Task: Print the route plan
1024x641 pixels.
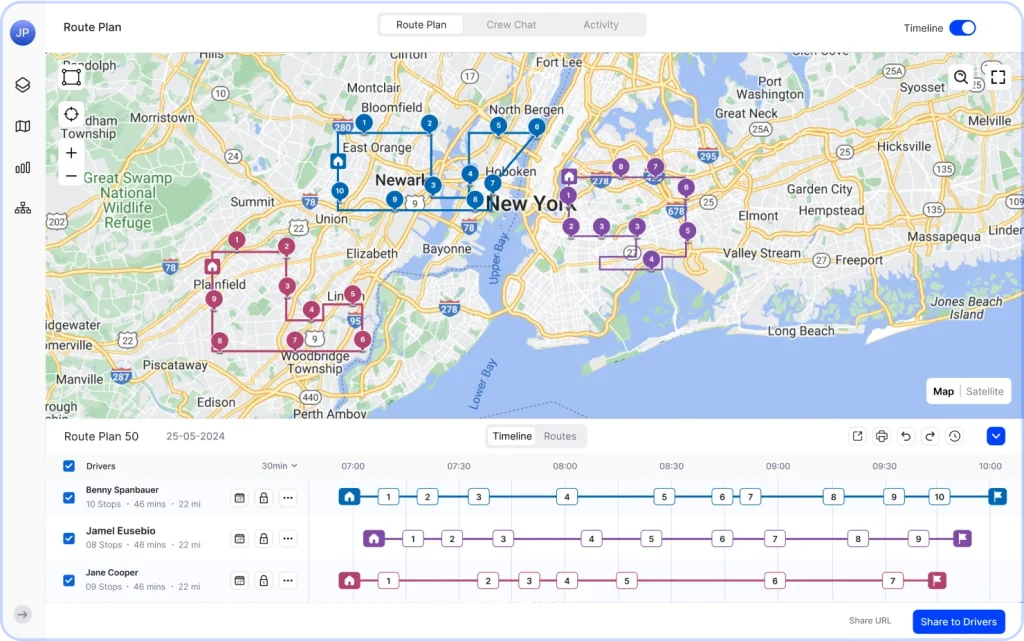Action: (x=882, y=436)
